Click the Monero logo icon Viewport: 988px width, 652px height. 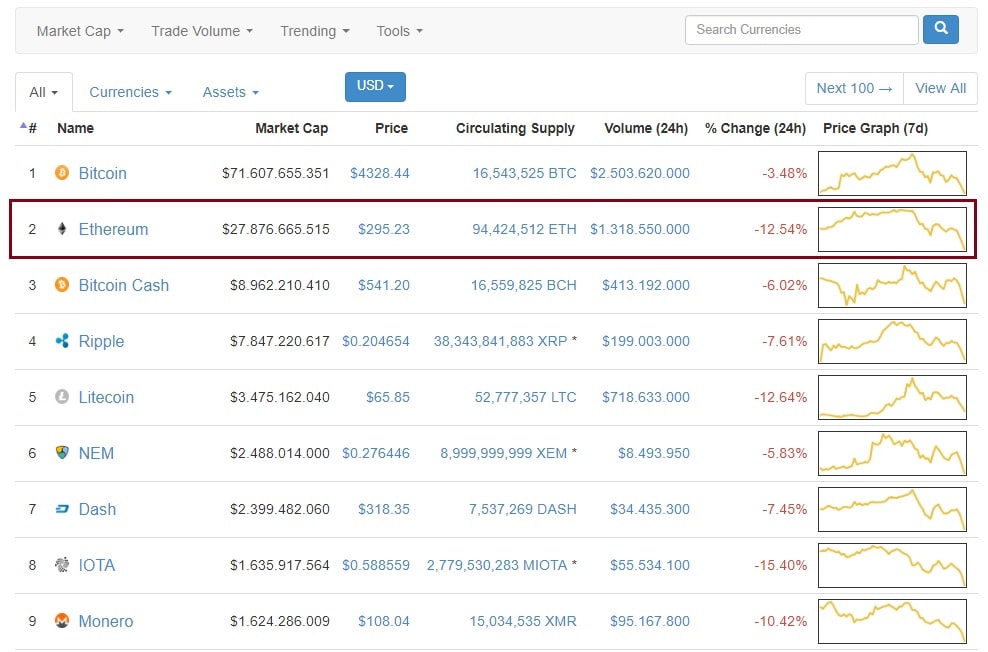pos(62,621)
